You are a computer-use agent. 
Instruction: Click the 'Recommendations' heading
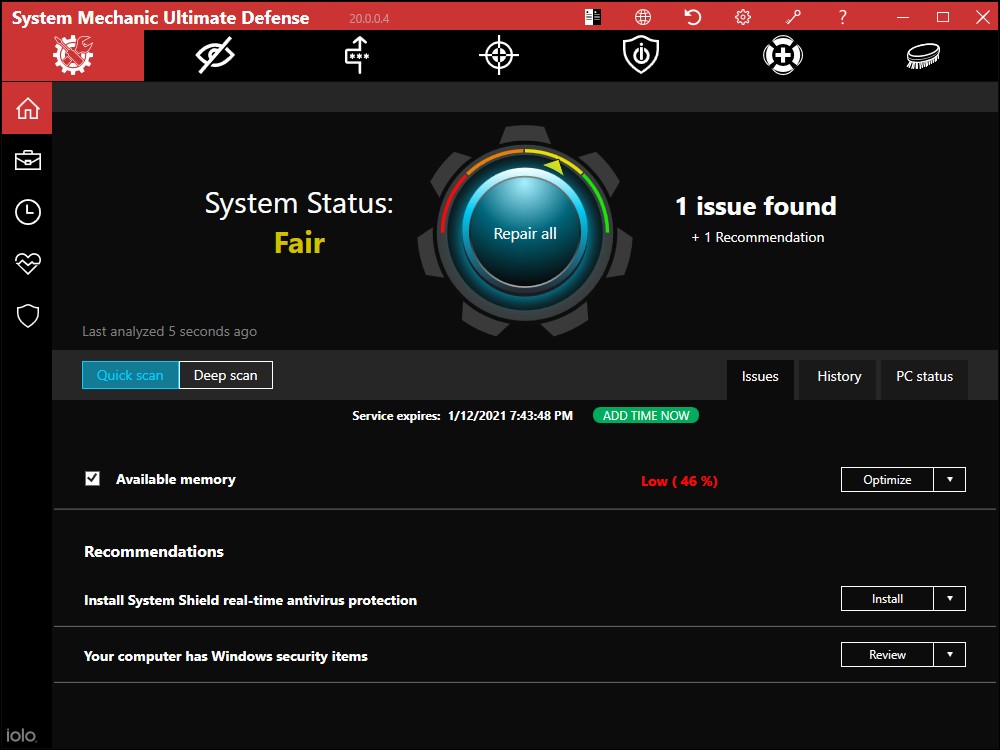tap(154, 552)
